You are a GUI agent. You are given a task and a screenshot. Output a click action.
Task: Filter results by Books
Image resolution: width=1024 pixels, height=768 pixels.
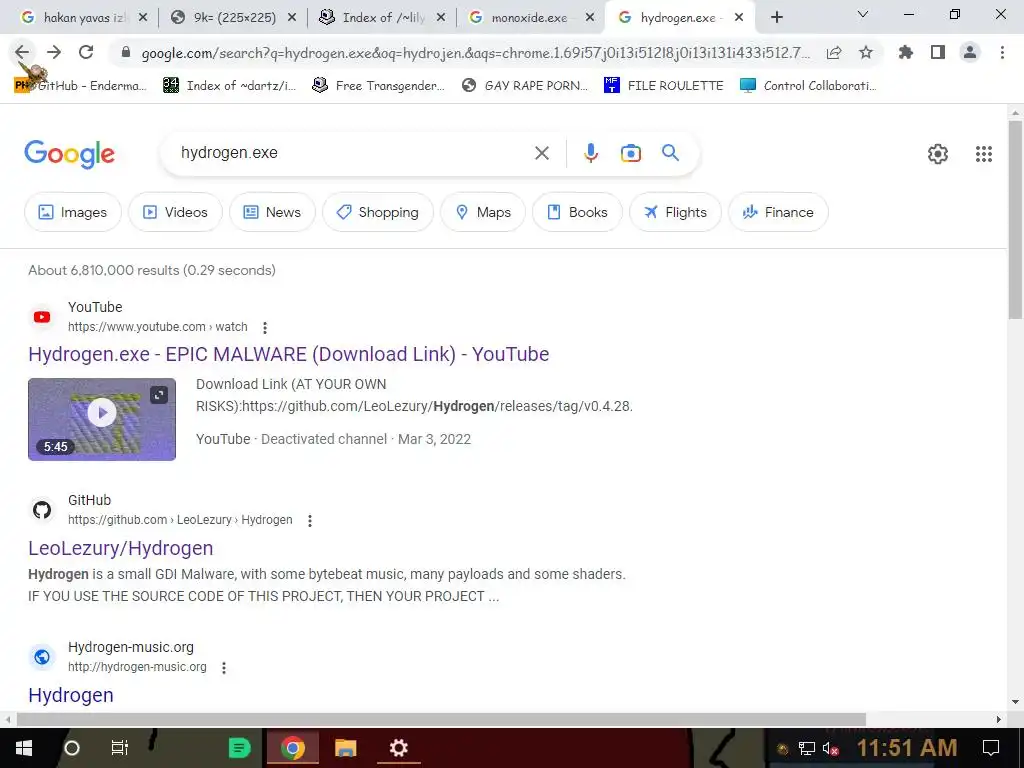[577, 212]
